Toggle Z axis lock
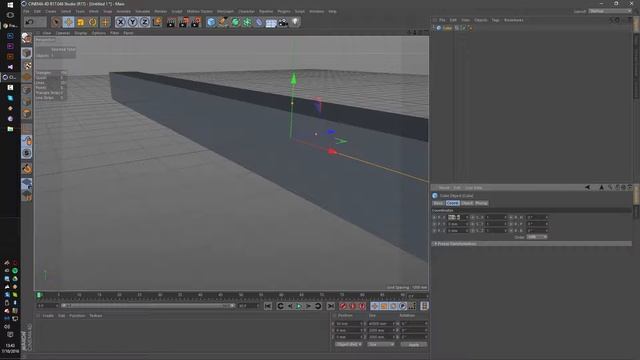This screenshot has height=360, width=640. (144, 22)
